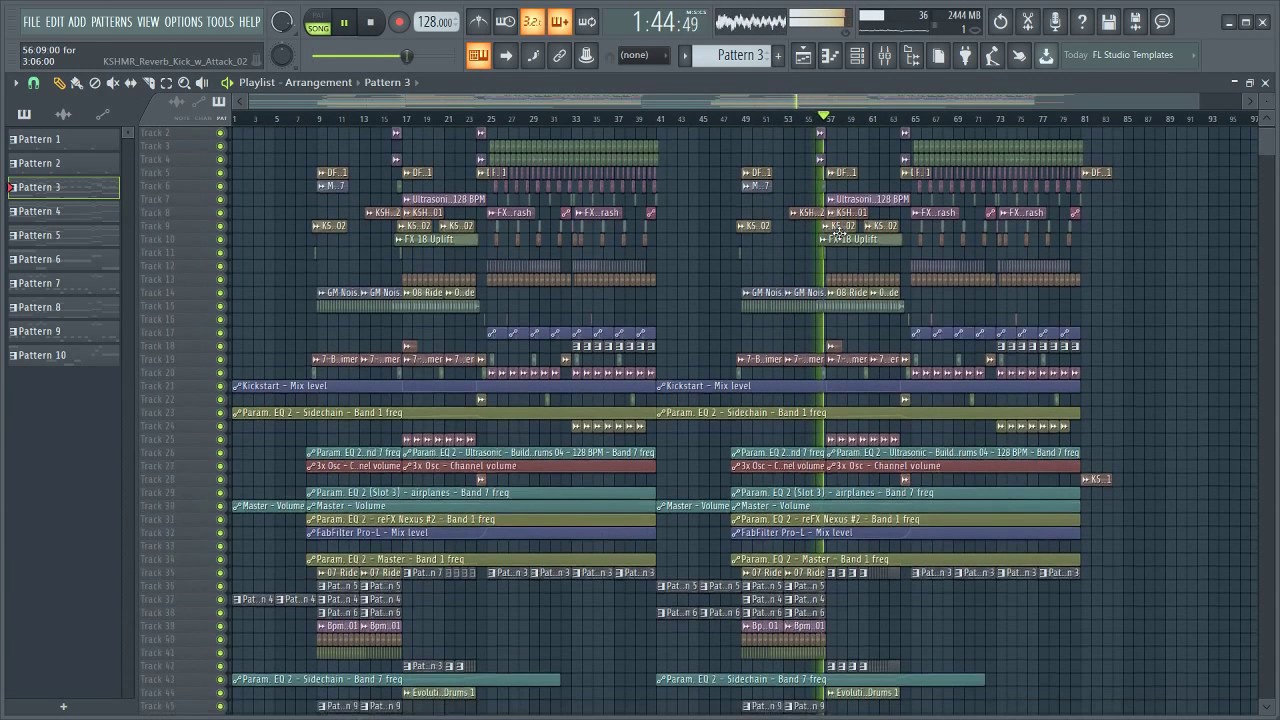1280x720 pixels.
Task: Toggle typing keyboard to piano
Action: 478,56
